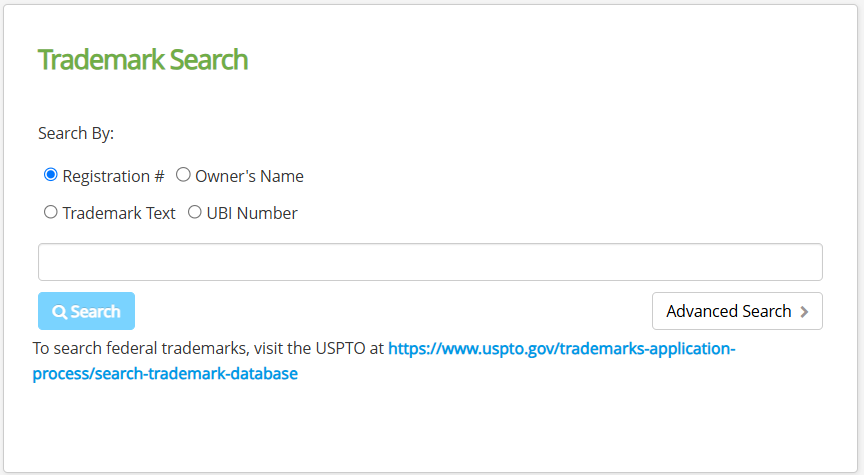Image resolution: width=864 pixels, height=475 pixels.
Task: Click the "Registration #" label text
Action: (114, 176)
